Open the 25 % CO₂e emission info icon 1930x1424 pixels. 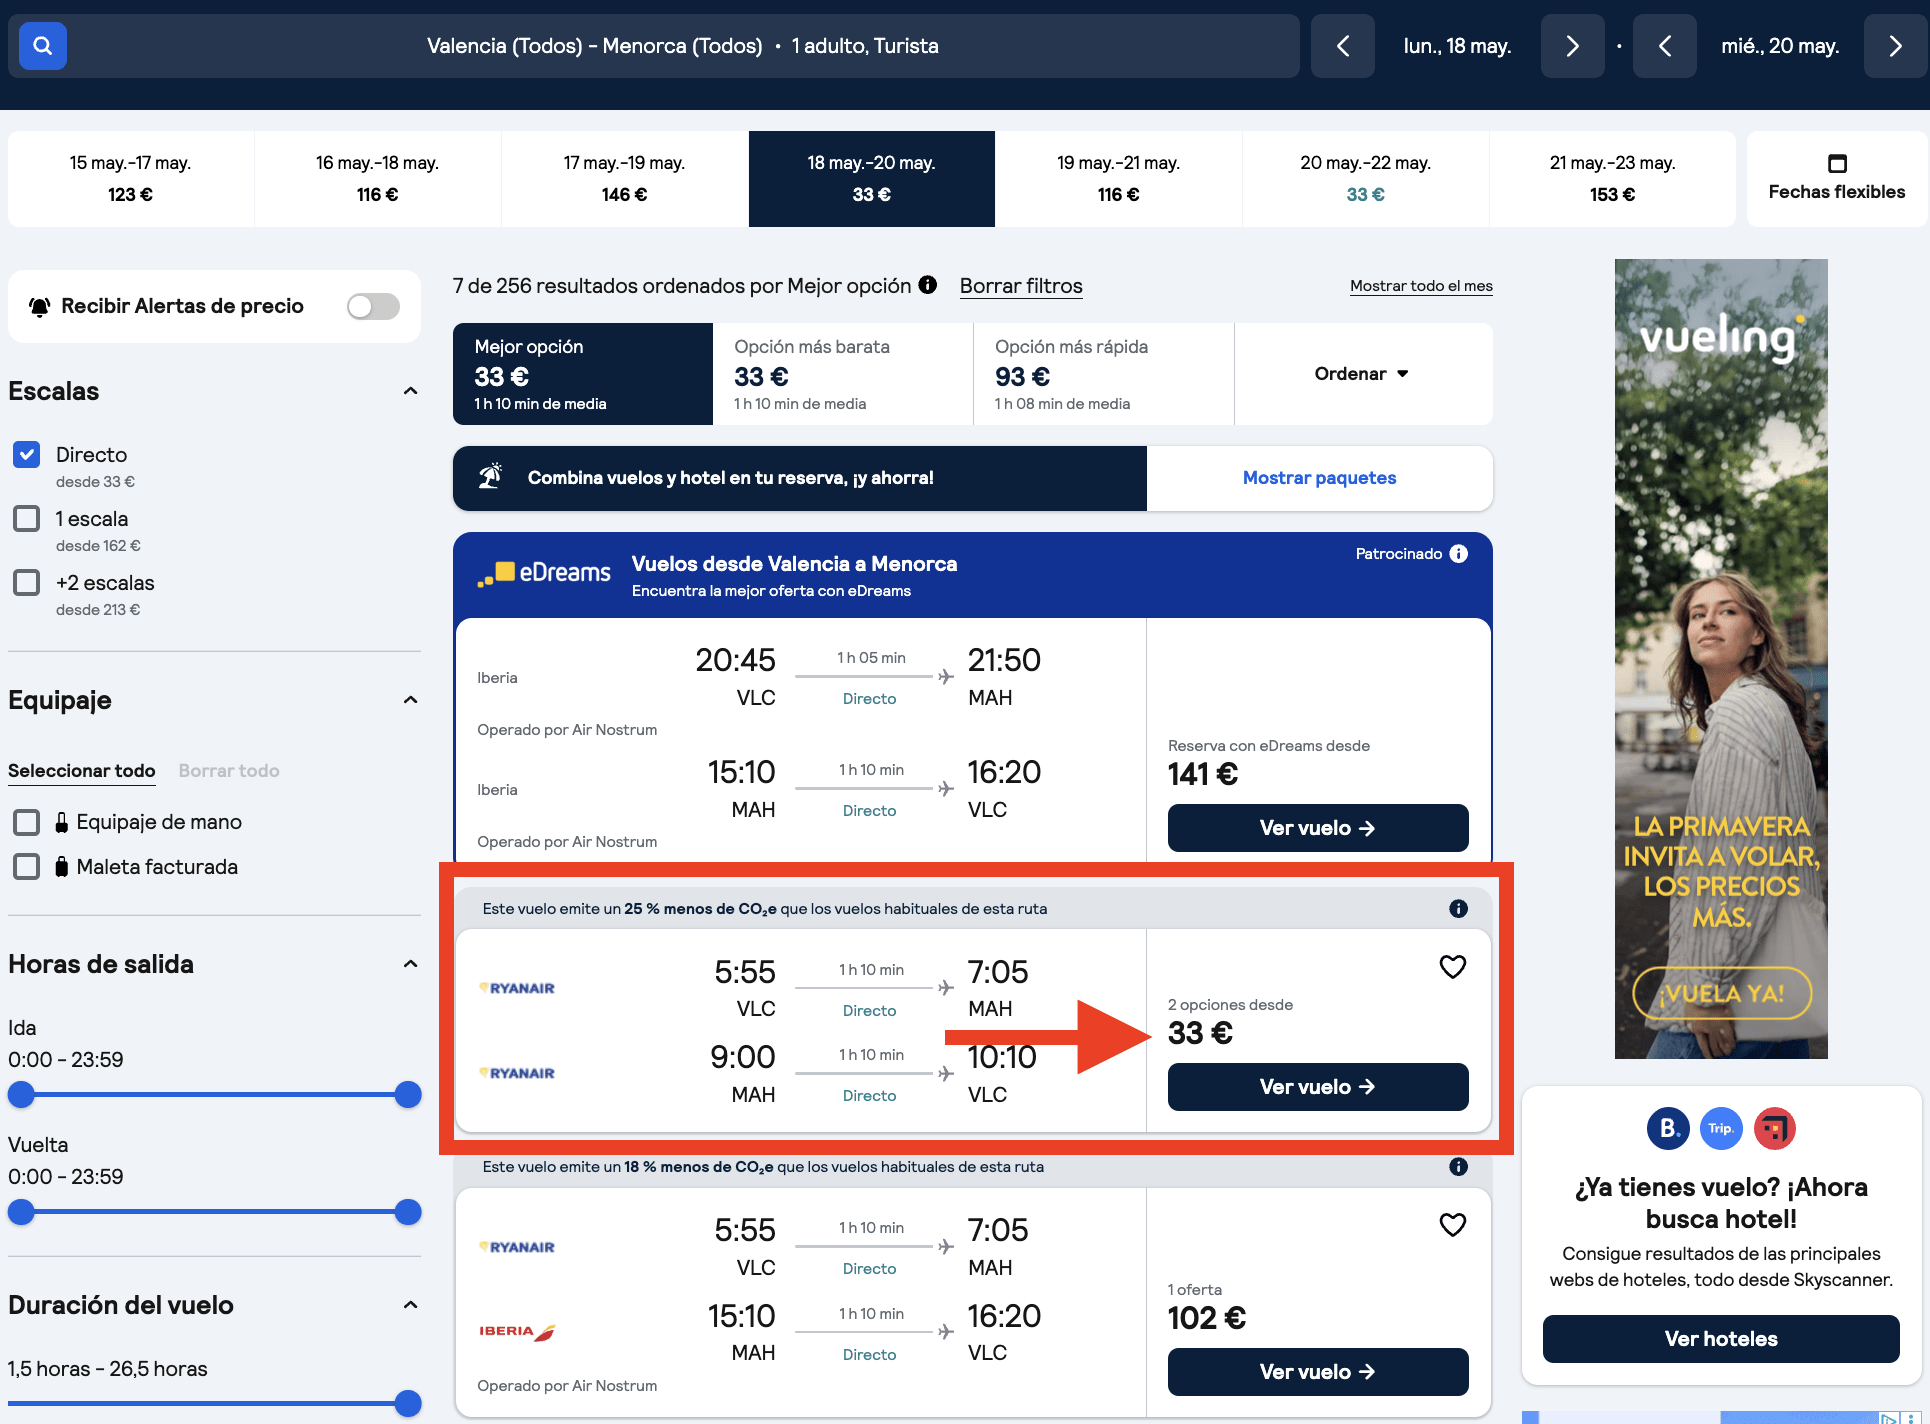click(1458, 909)
